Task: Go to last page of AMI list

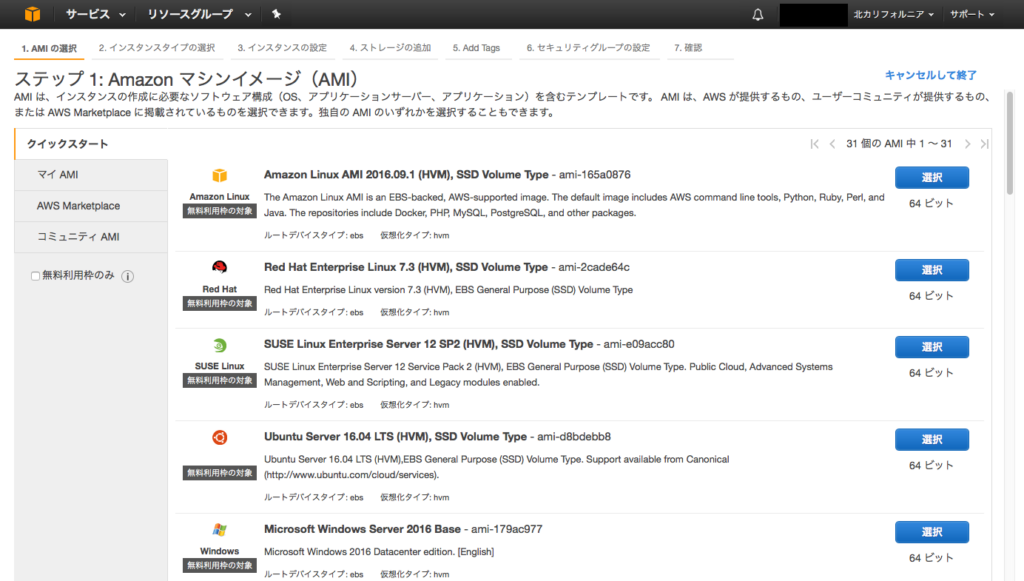Action: click(x=984, y=144)
